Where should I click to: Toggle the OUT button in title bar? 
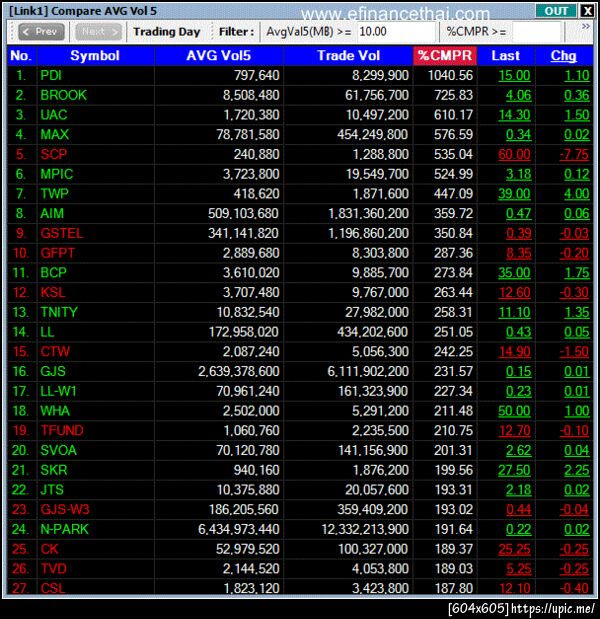pos(556,11)
